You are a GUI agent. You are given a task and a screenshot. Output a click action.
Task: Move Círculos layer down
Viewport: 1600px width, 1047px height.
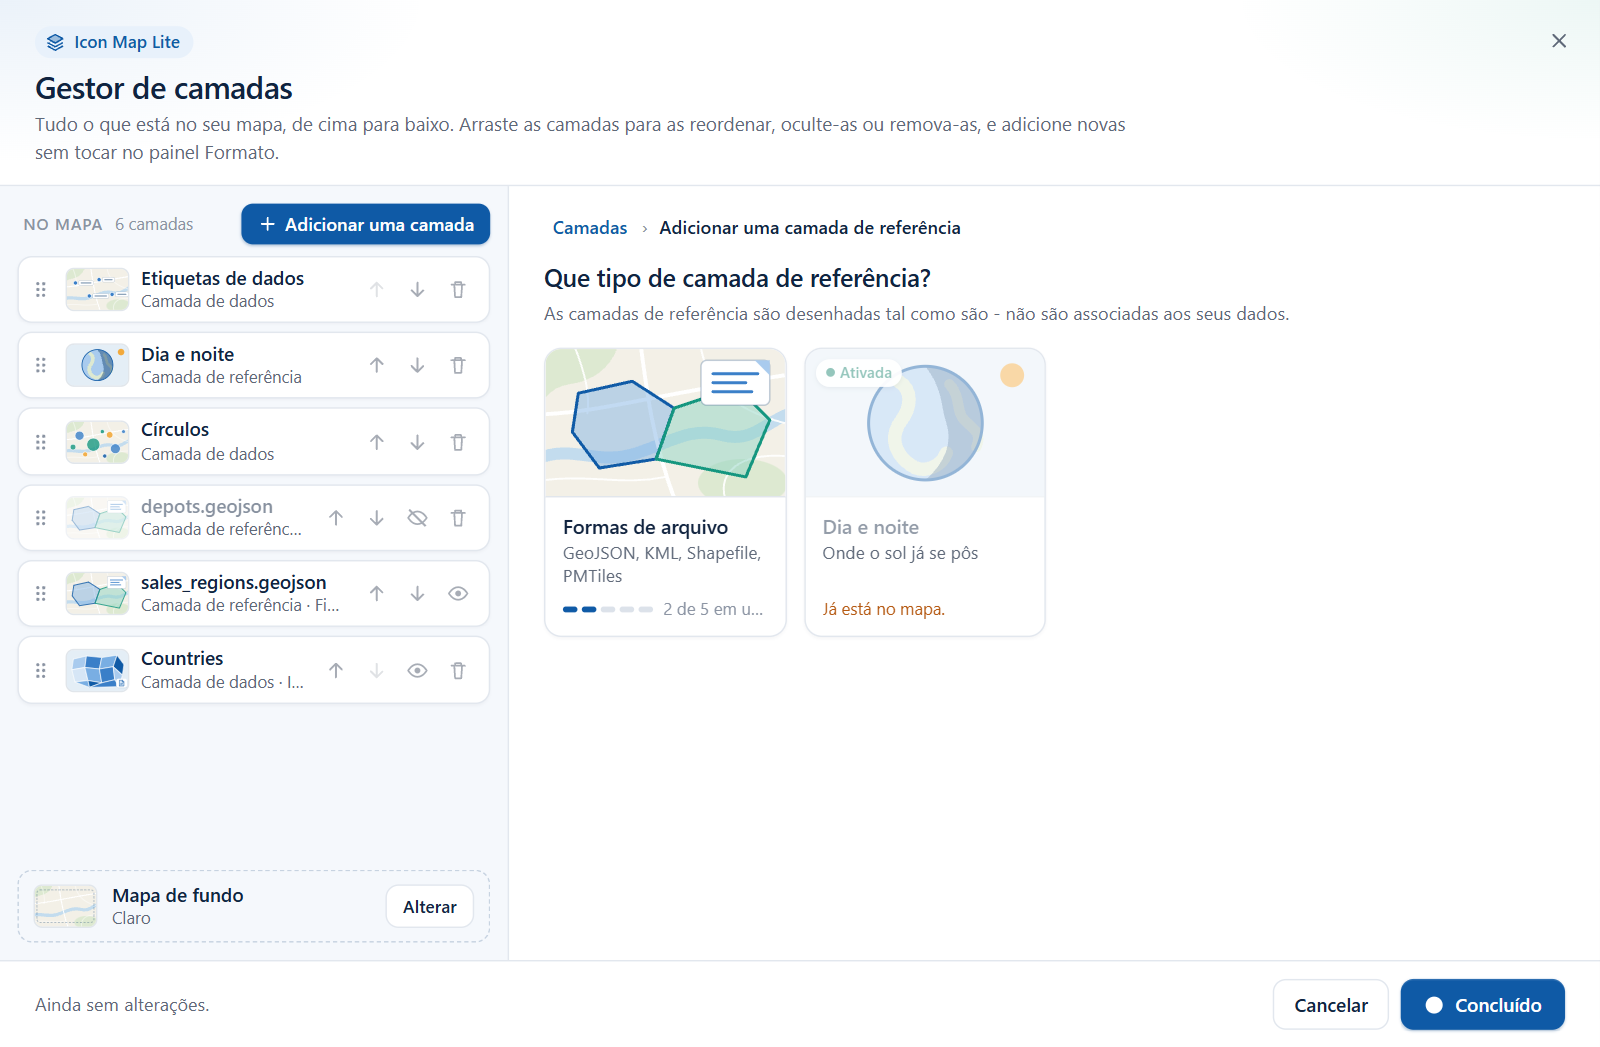point(417,442)
